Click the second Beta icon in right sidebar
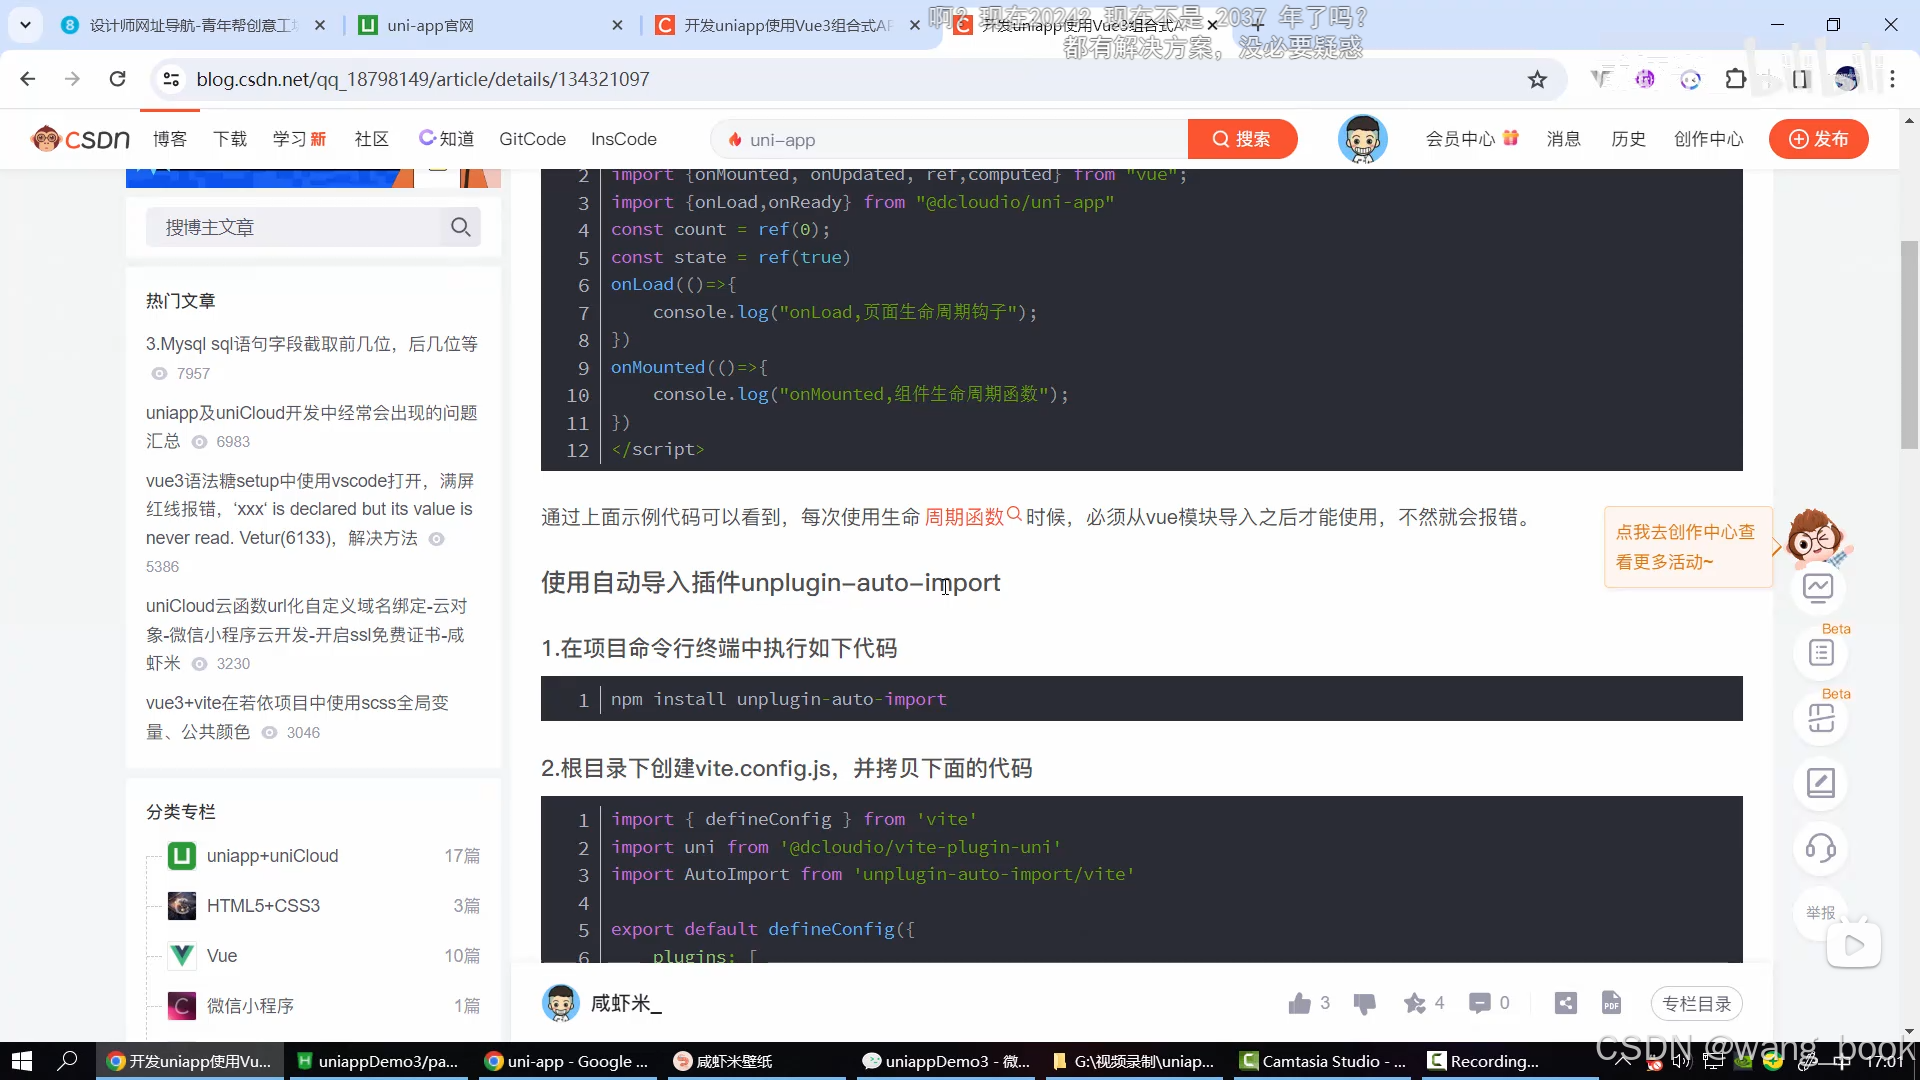 1820,718
